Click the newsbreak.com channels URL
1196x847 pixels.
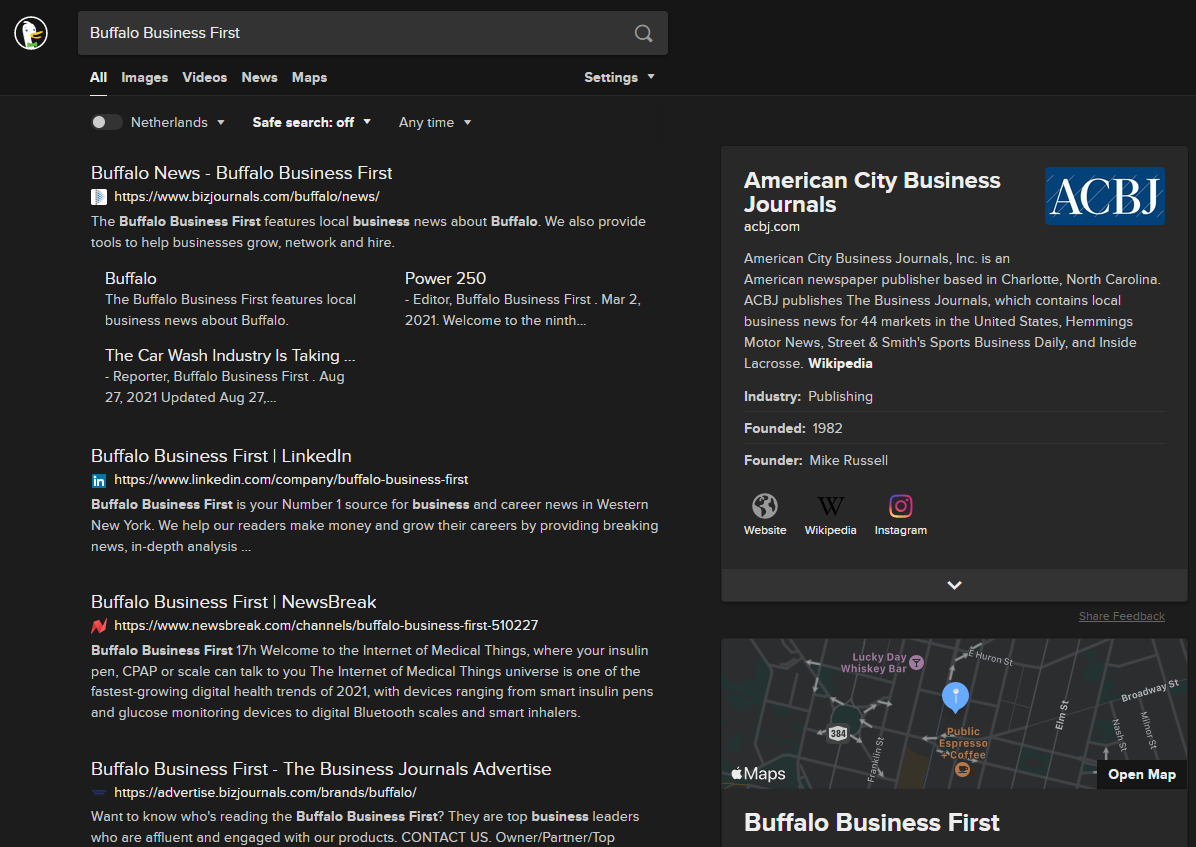(326, 626)
